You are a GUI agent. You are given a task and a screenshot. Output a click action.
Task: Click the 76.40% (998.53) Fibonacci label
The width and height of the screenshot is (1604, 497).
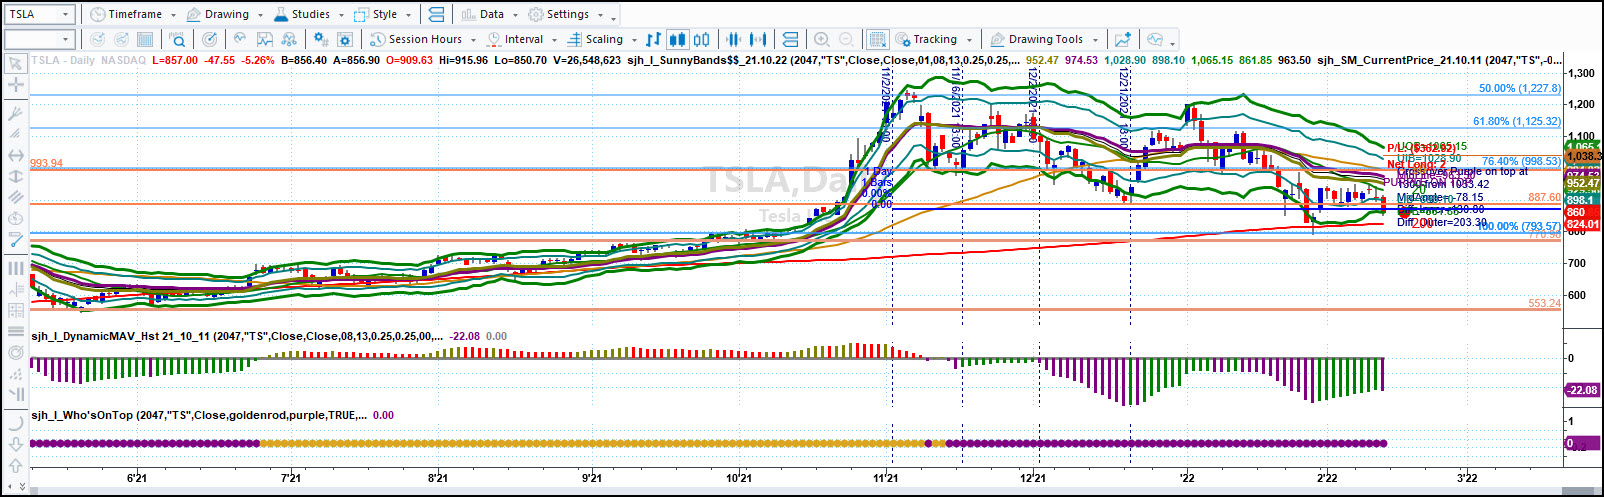(1521, 161)
